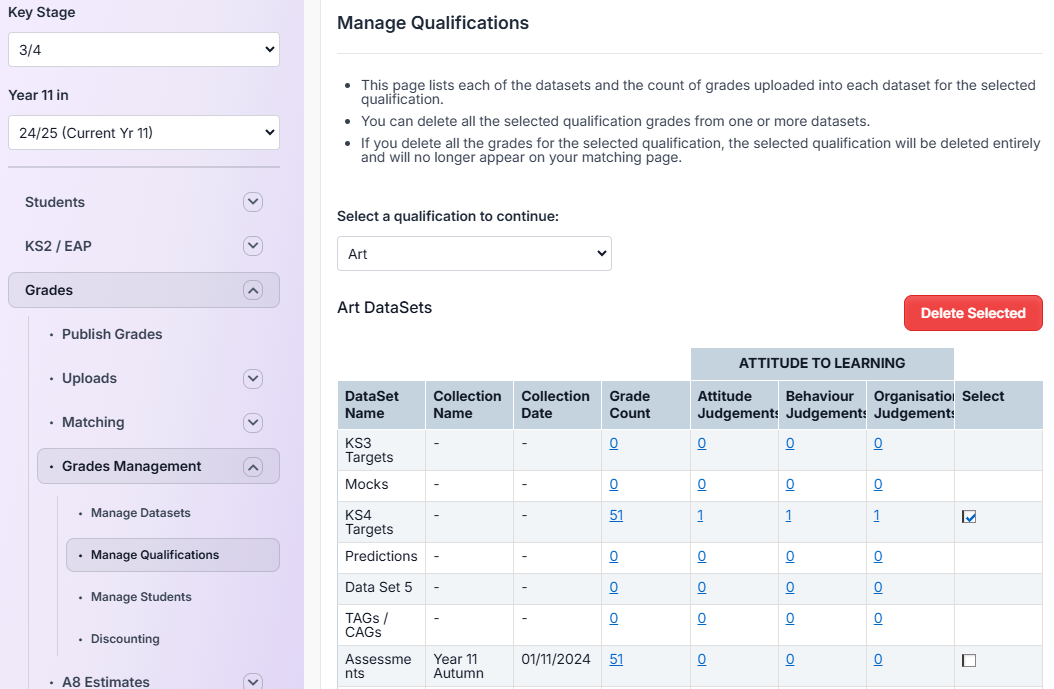Click the Mocks dataset name cell
Viewport: 1054px width, 689px height.
[x=381, y=485]
